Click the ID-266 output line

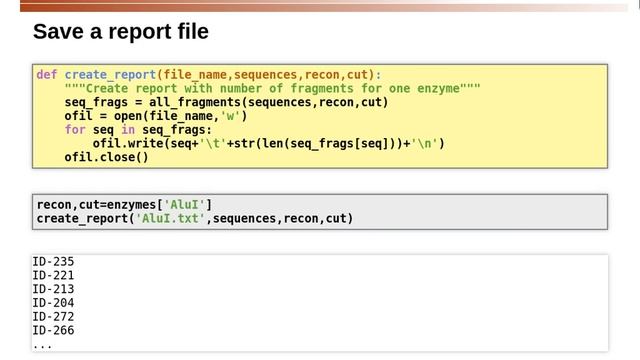[x=53, y=330]
